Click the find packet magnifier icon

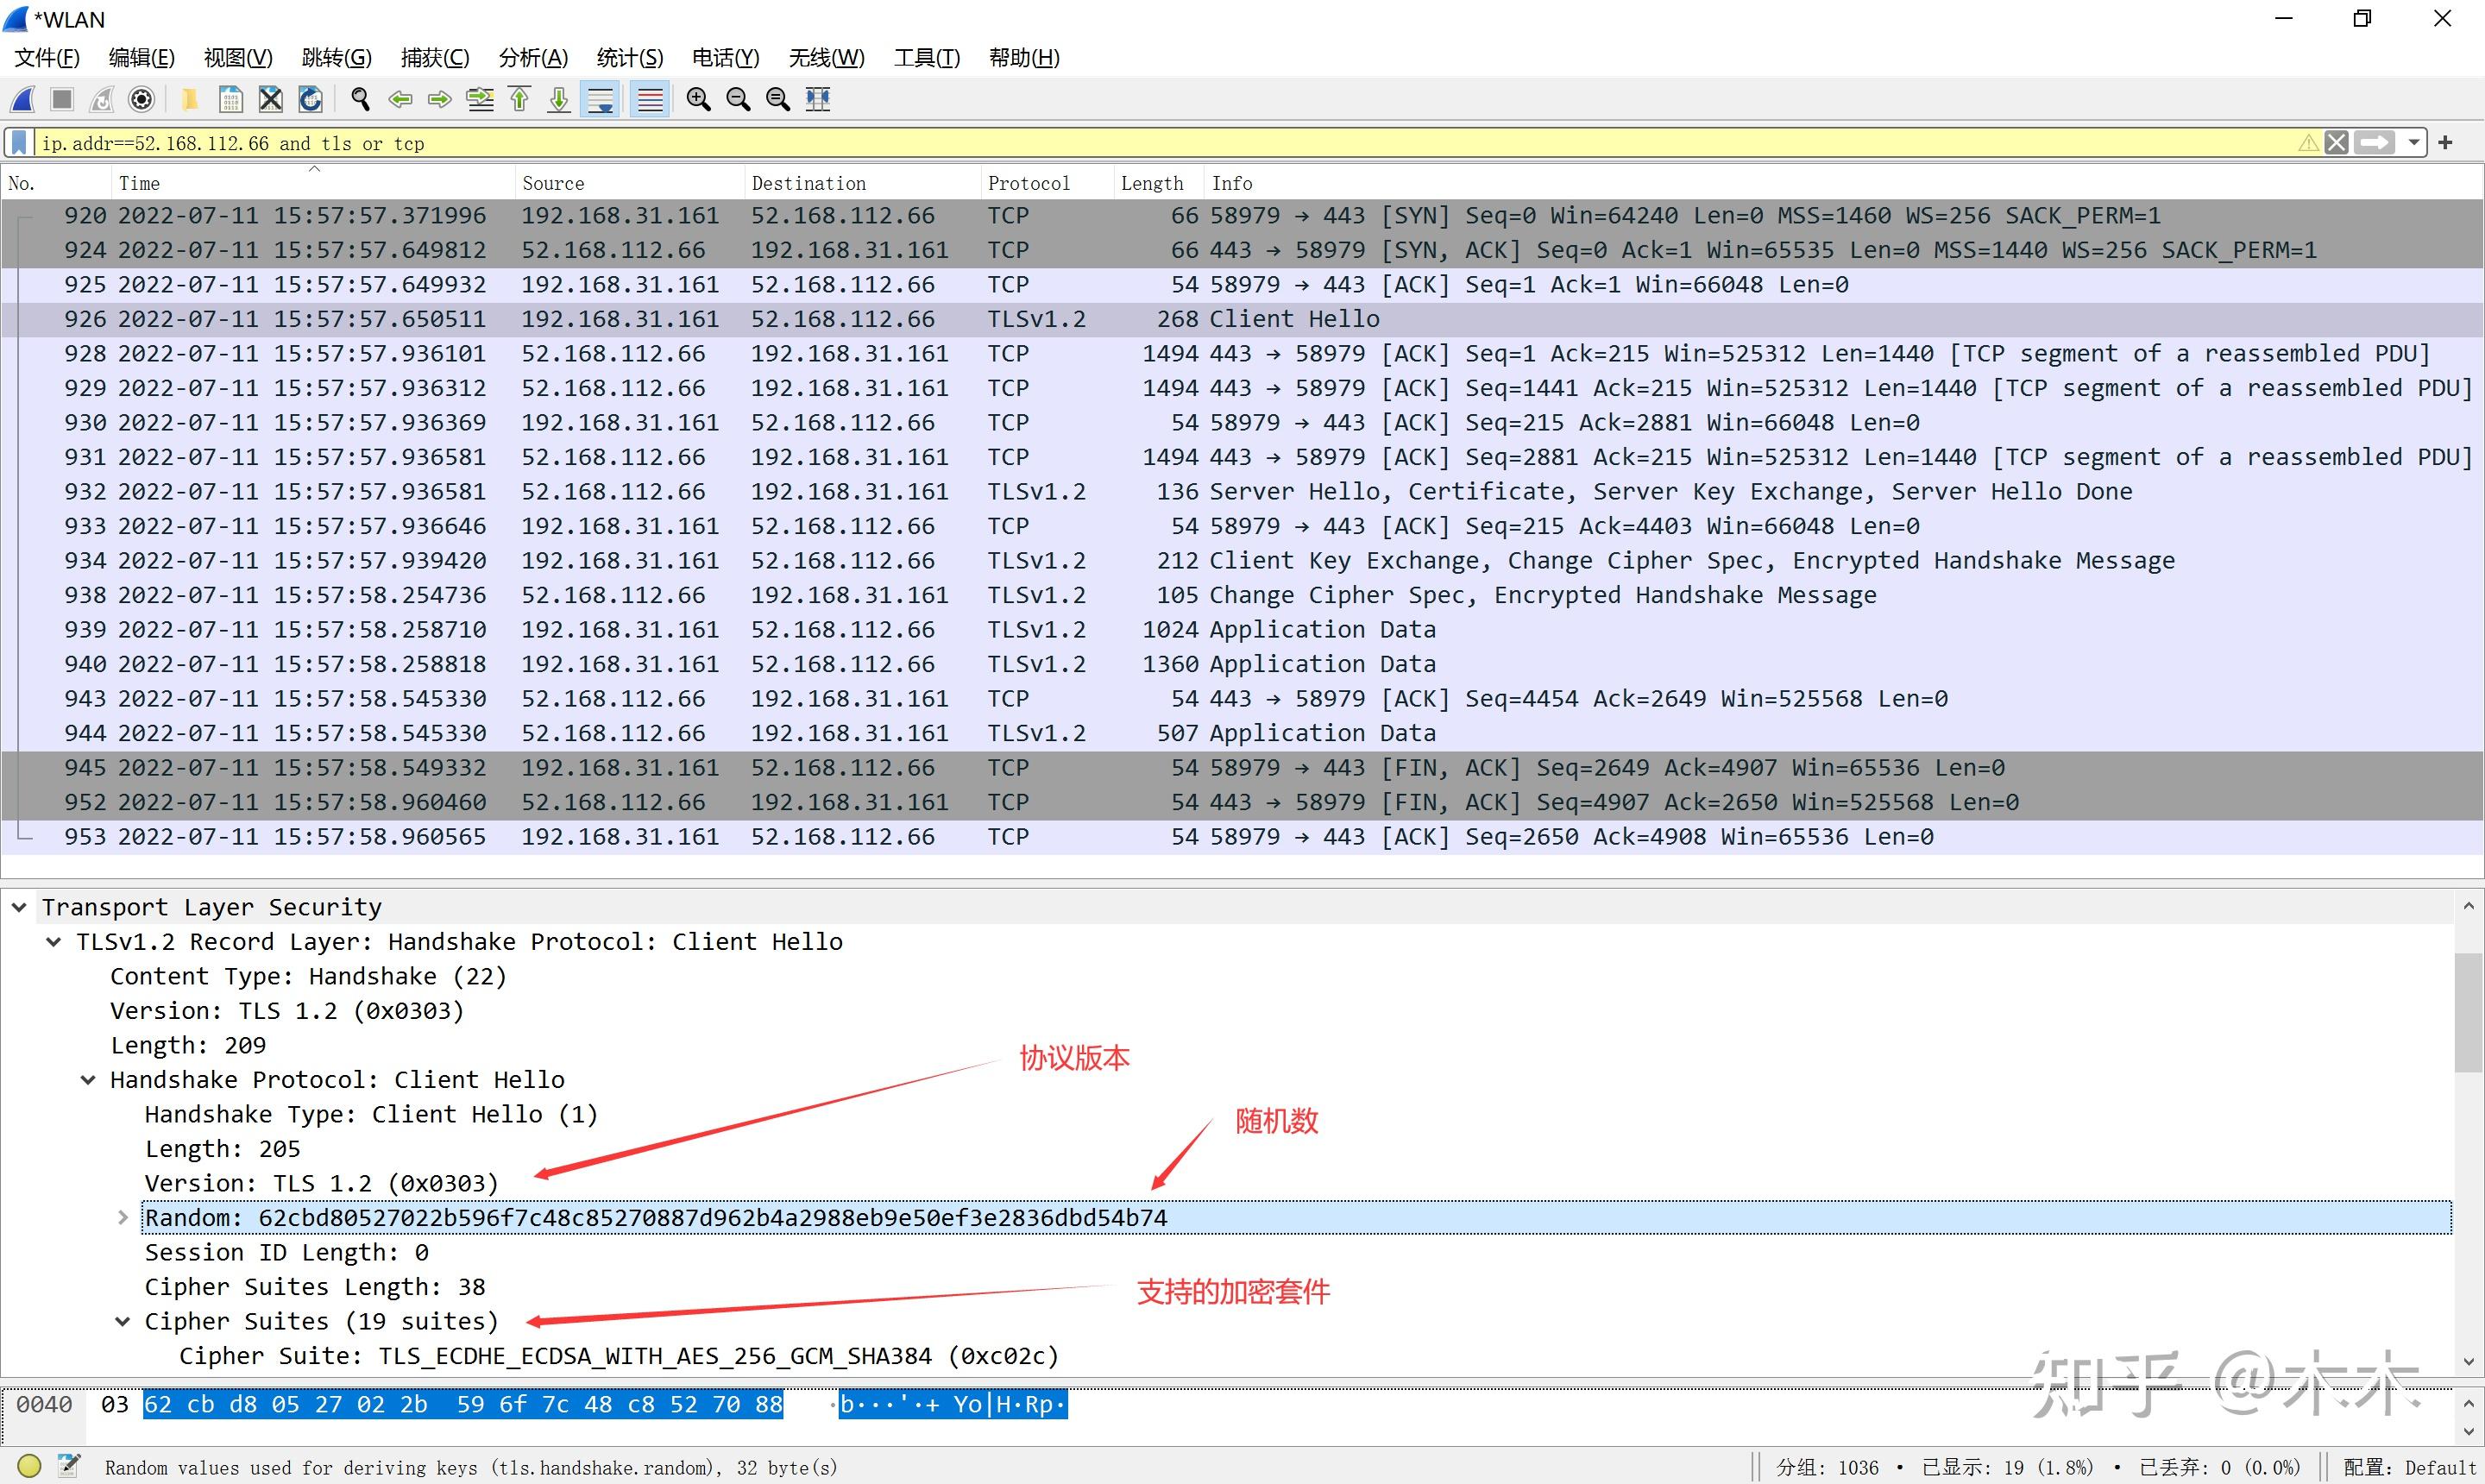click(x=360, y=99)
